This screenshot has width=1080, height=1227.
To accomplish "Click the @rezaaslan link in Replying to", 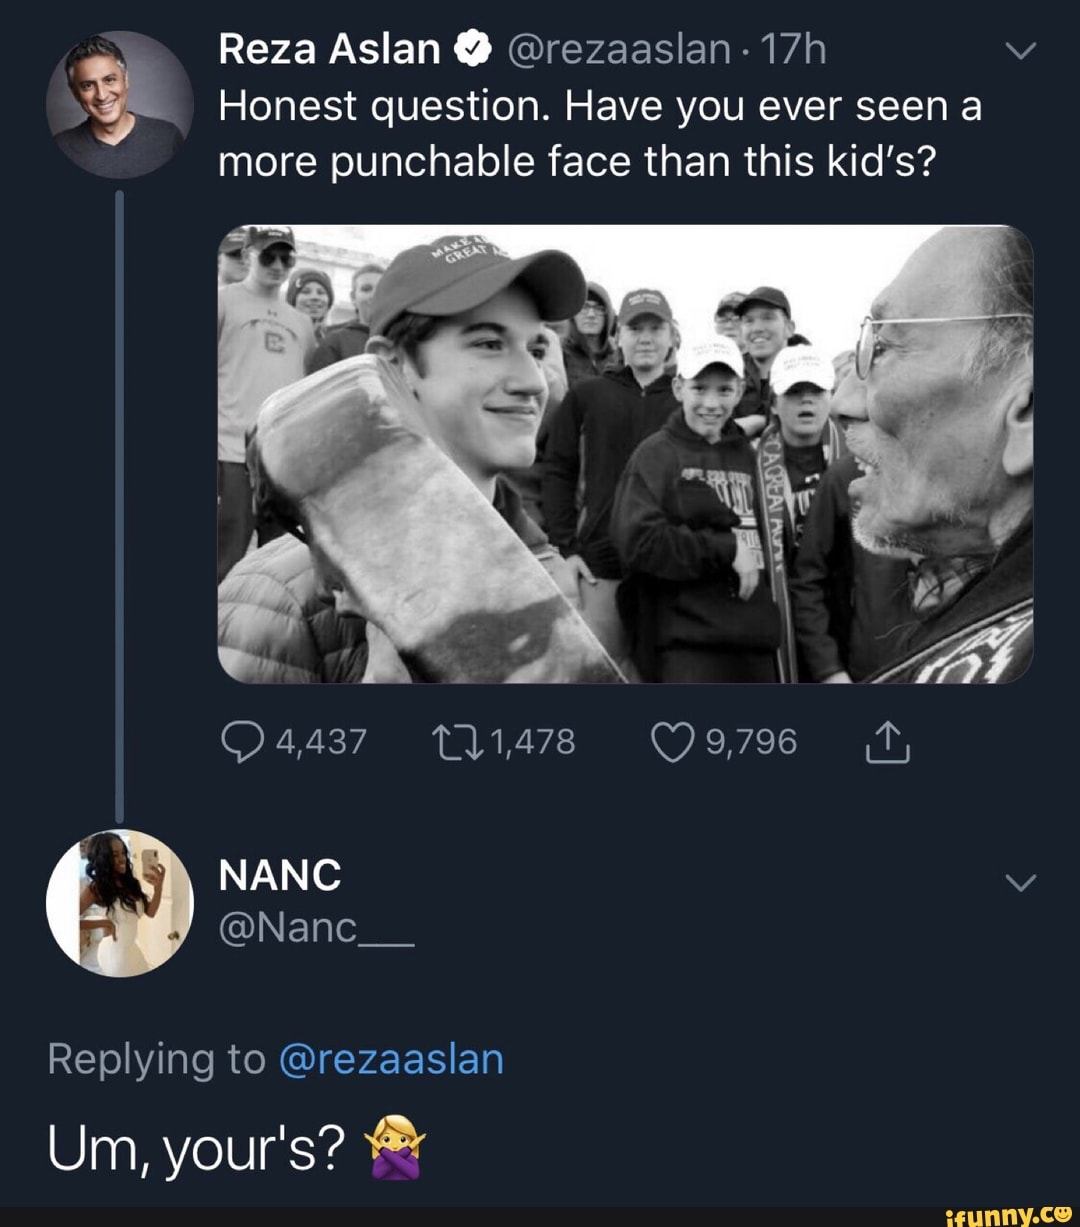I will [x=390, y=1059].
